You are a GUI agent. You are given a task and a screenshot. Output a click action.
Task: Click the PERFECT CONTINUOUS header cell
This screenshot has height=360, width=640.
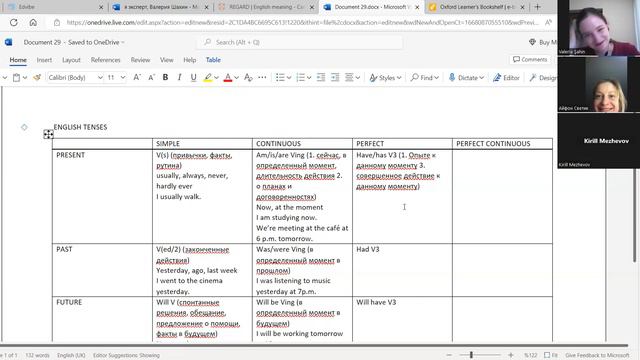point(502,144)
